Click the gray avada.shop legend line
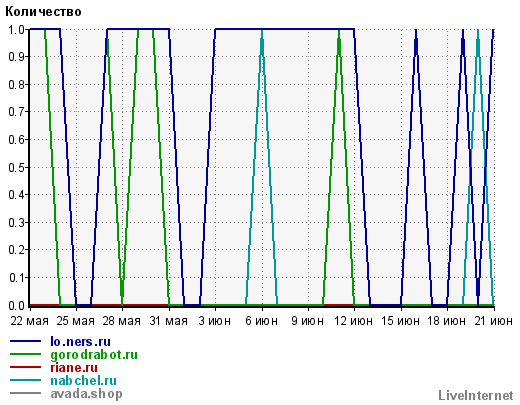The width and height of the screenshot is (520, 405). click(25, 393)
